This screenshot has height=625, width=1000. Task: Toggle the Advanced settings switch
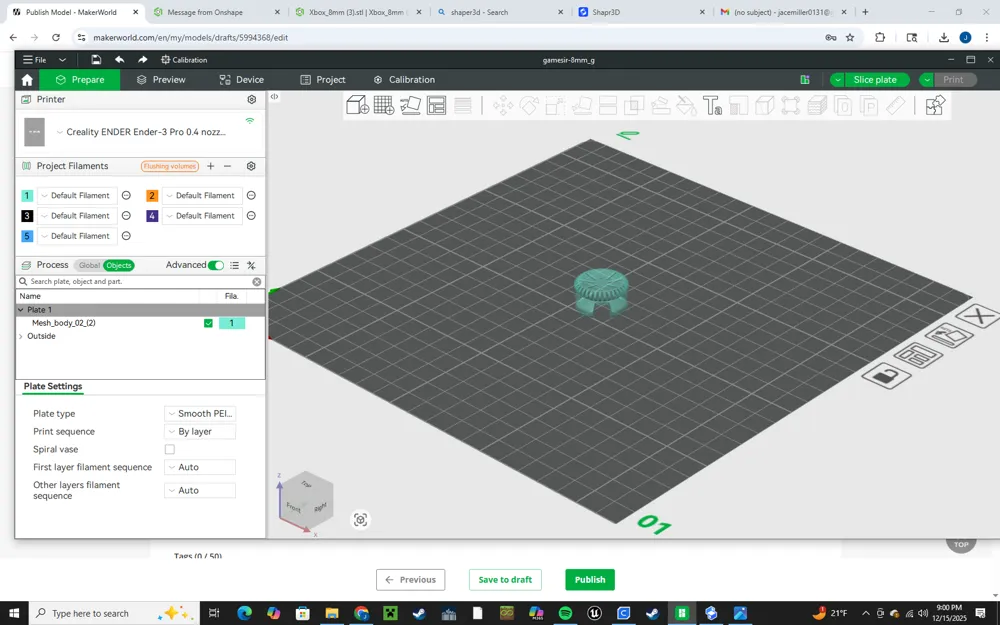(216, 265)
